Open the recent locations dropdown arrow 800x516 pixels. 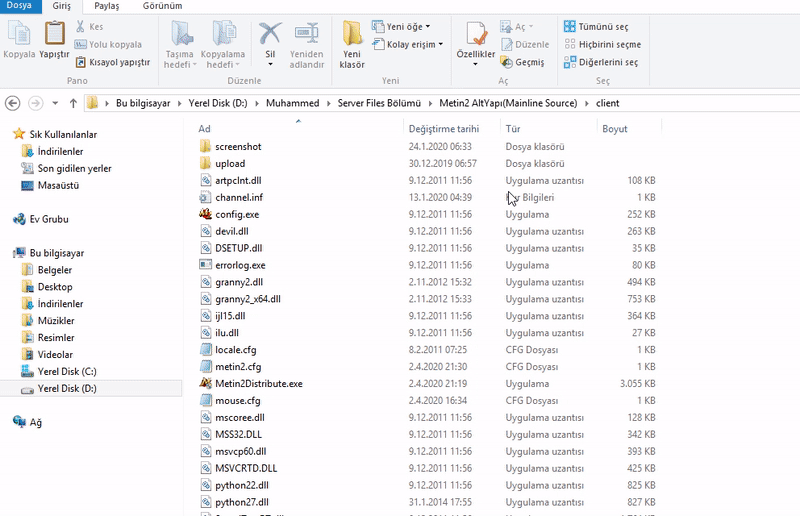coord(55,103)
